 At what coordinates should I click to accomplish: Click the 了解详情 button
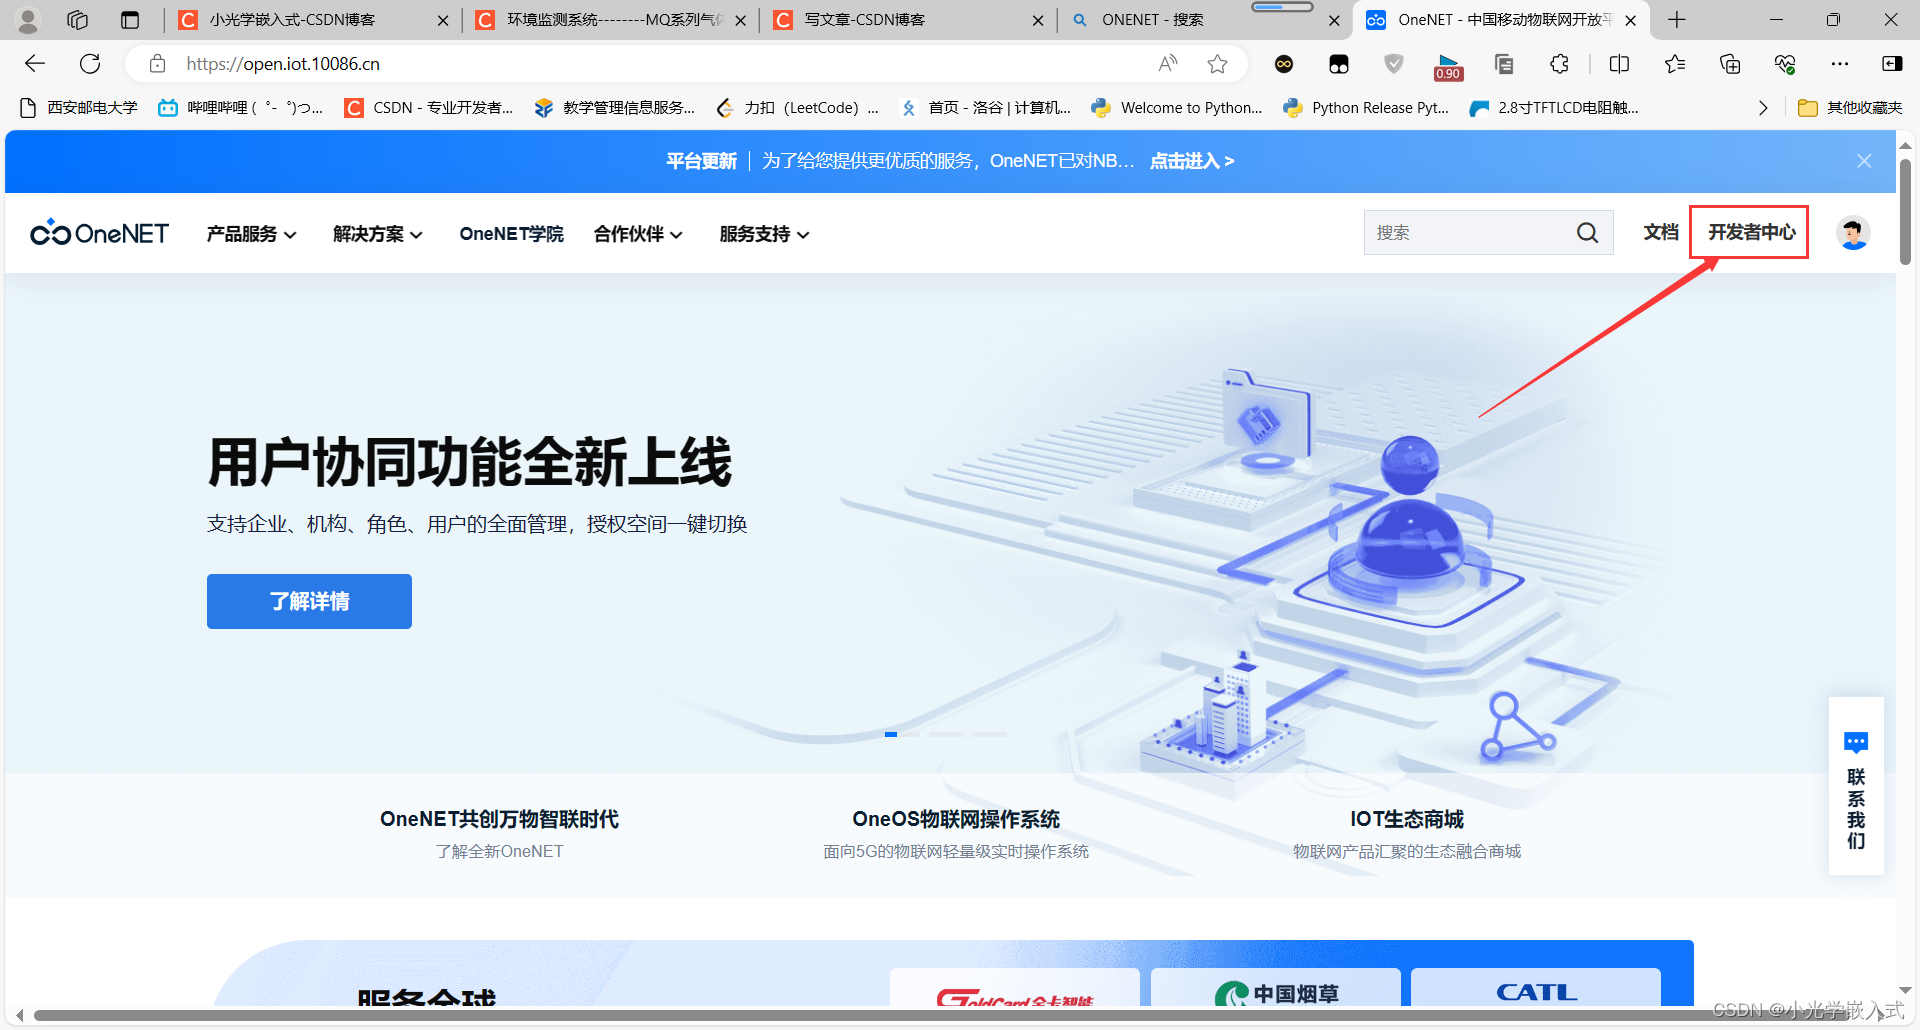(309, 601)
